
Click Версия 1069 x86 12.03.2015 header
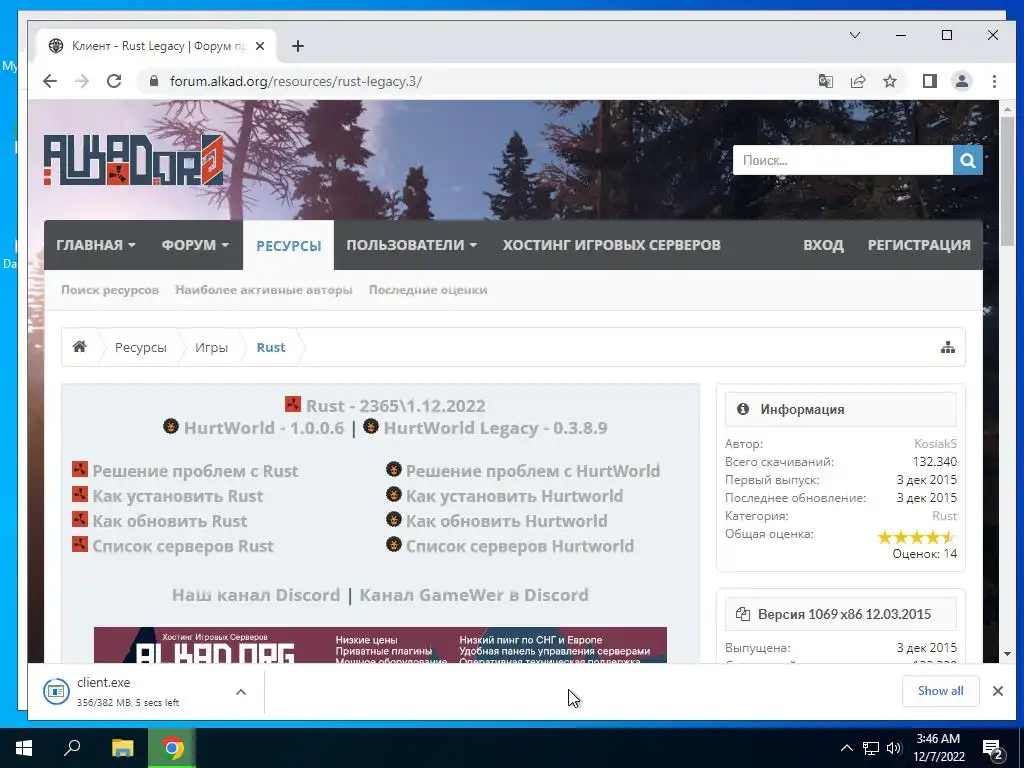[x=840, y=614]
